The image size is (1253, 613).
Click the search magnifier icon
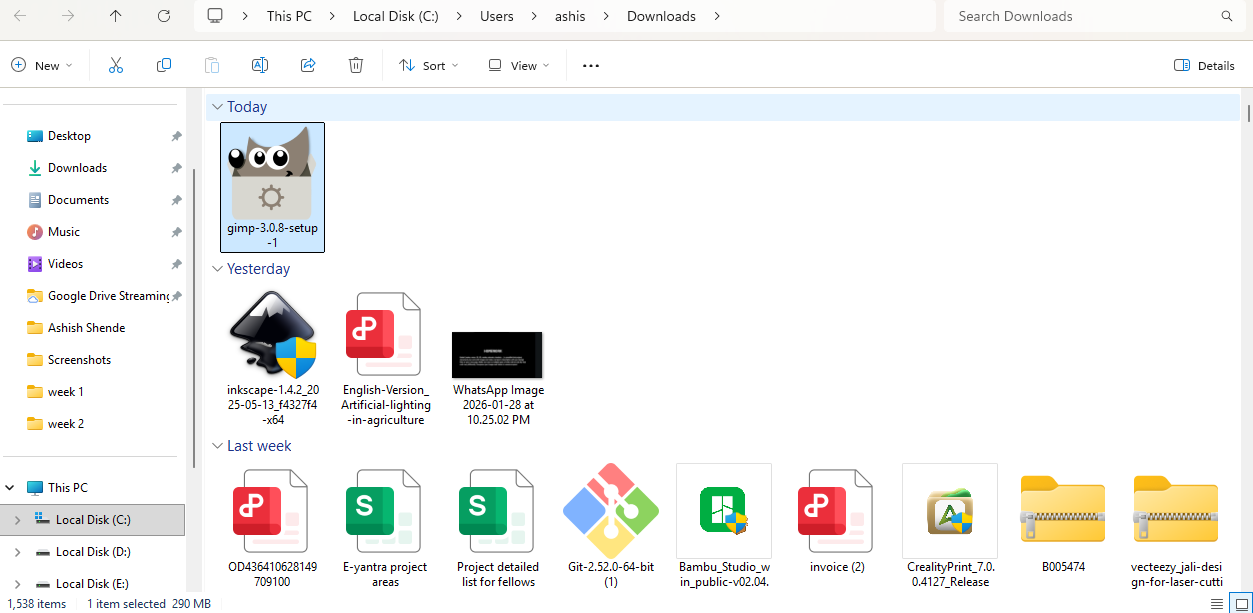[x=1227, y=16]
